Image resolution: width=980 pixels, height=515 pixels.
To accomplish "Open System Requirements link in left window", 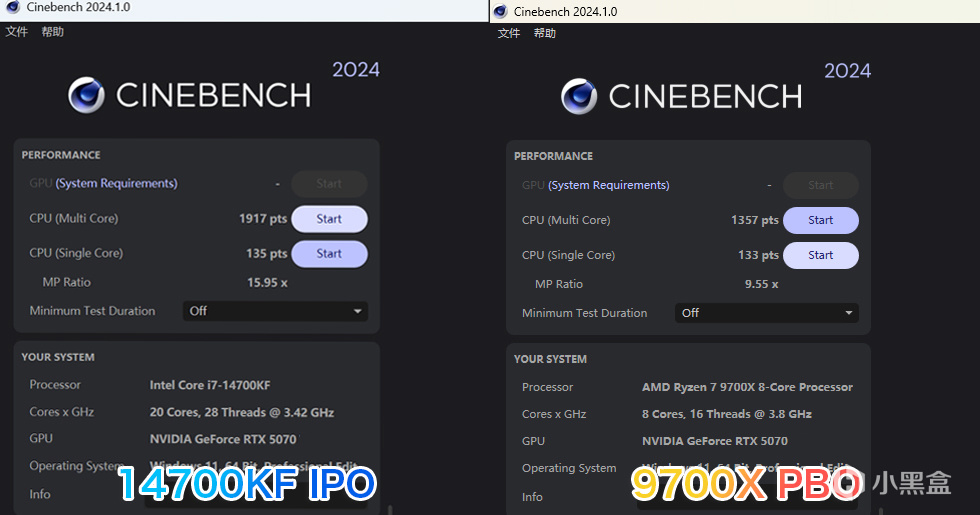I will (x=117, y=184).
